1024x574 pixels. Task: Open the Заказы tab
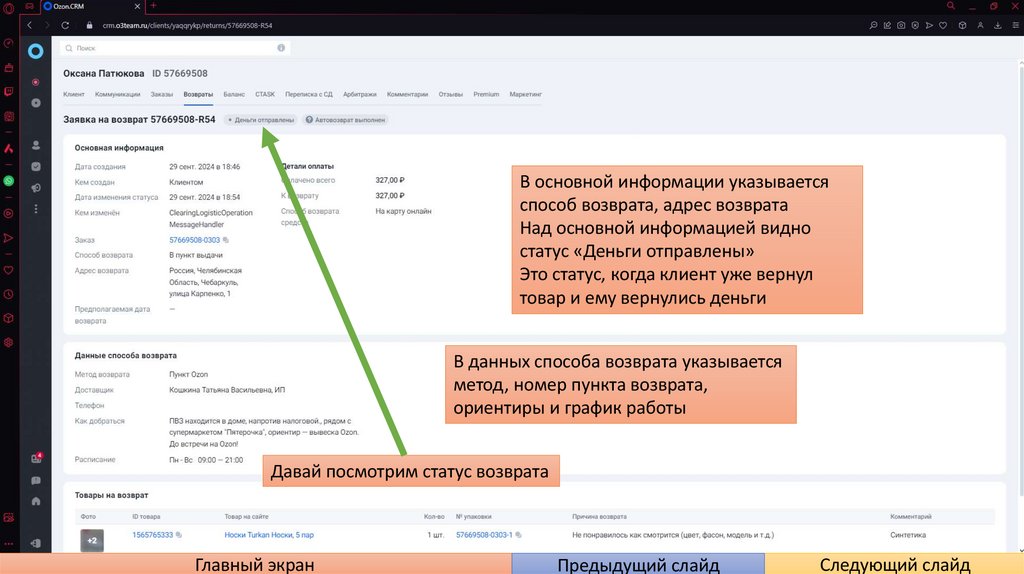coord(162,94)
